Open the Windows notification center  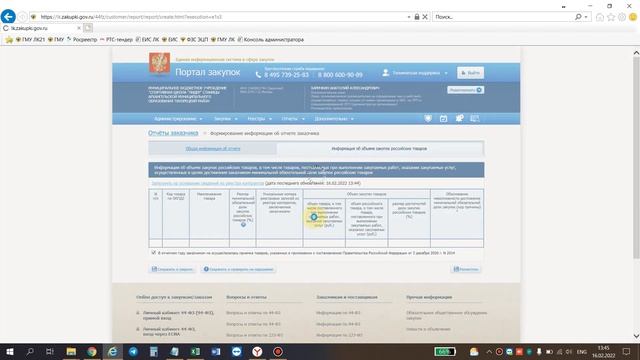(x=626, y=351)
